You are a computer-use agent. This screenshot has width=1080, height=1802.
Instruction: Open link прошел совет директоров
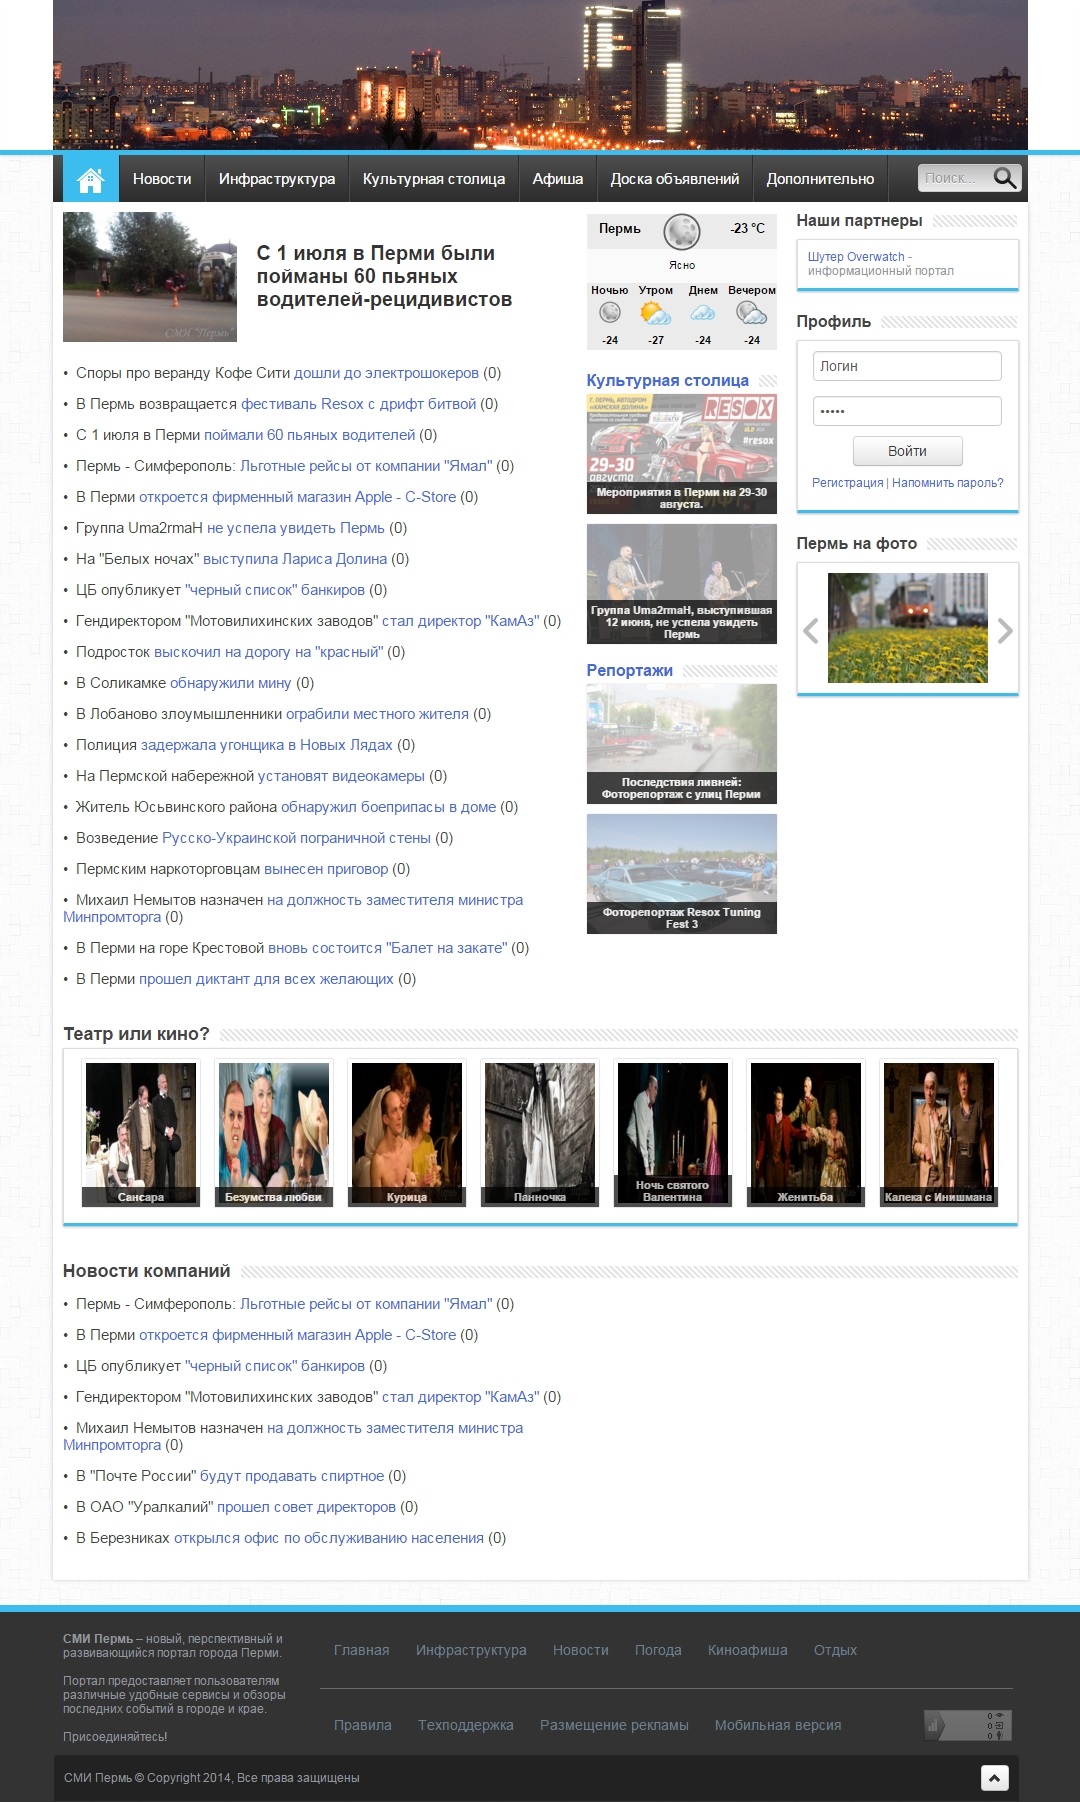[x=307, y=1507]
